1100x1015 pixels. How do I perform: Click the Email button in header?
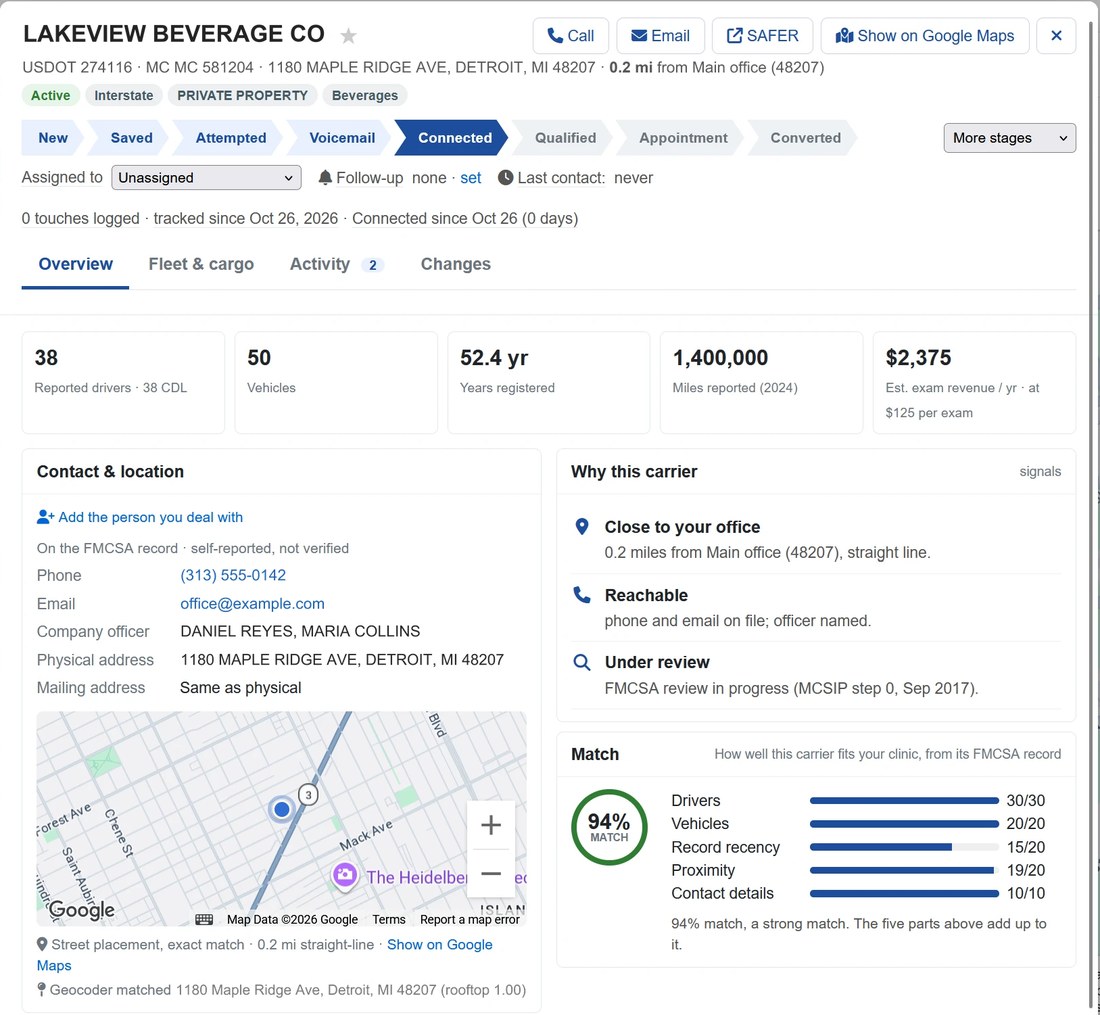(x=660, y=36)
